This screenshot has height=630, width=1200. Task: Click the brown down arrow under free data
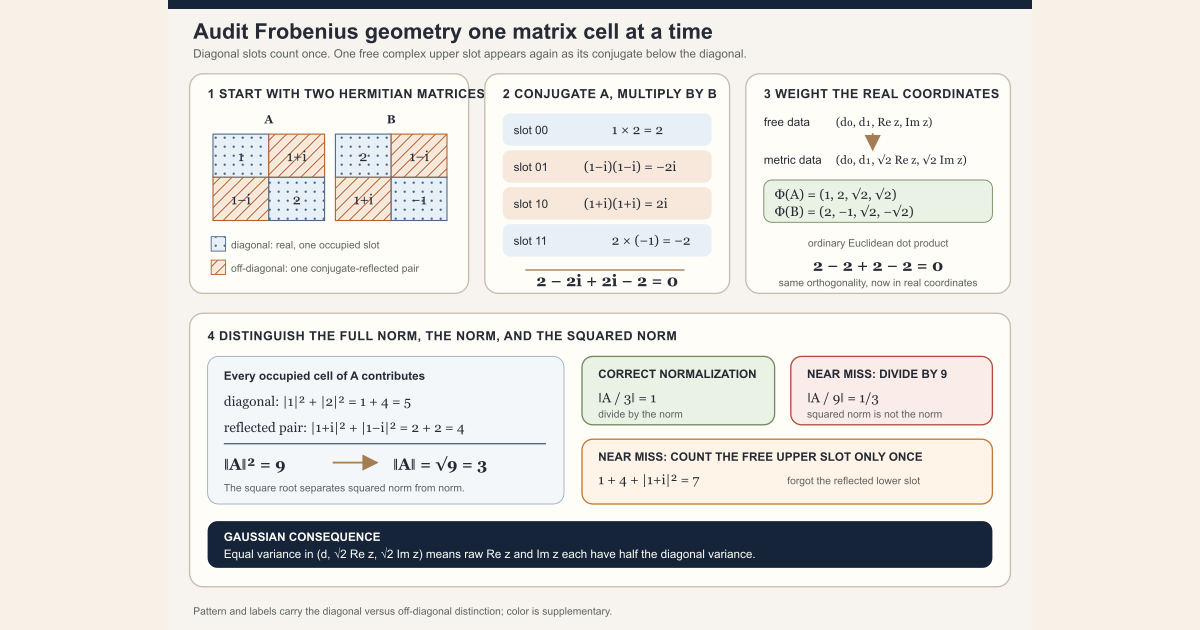[872, 142]
